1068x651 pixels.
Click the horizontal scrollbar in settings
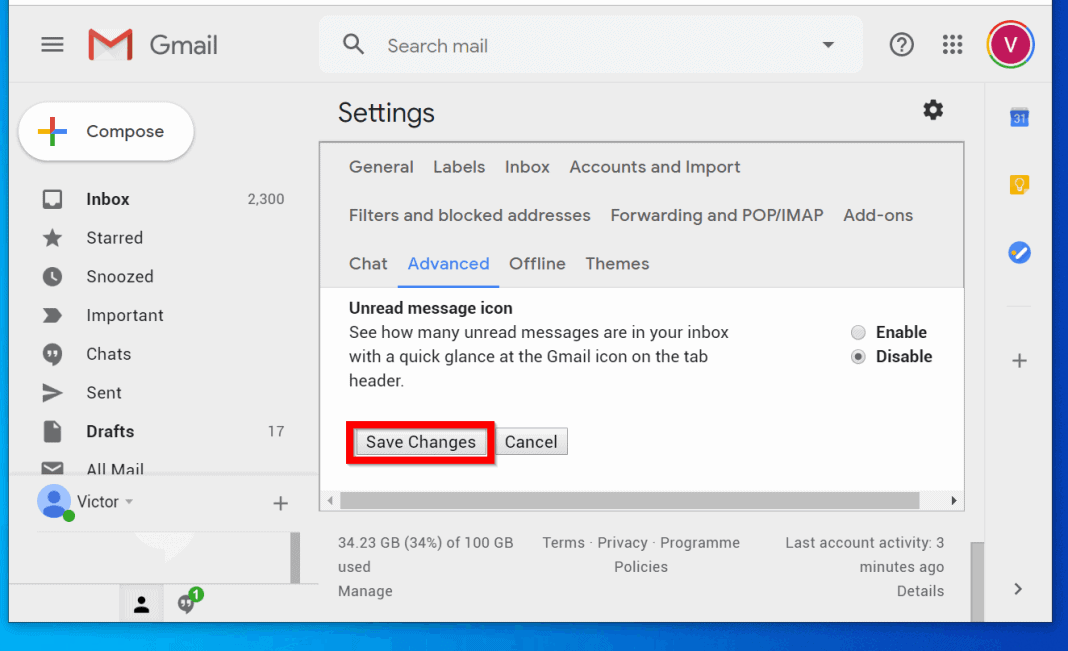tap(628, 500)
